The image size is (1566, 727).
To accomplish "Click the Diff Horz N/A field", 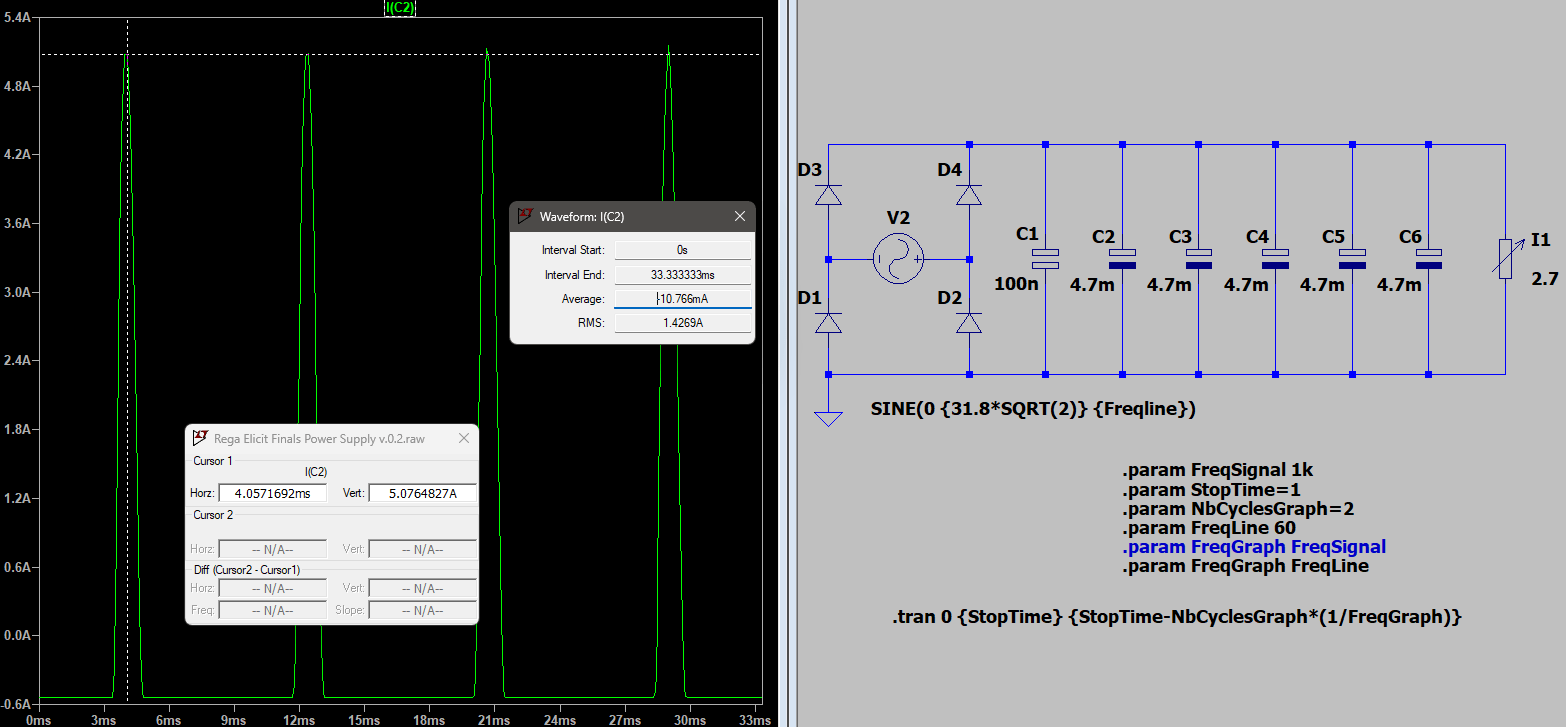I will (x=272, y=589).
